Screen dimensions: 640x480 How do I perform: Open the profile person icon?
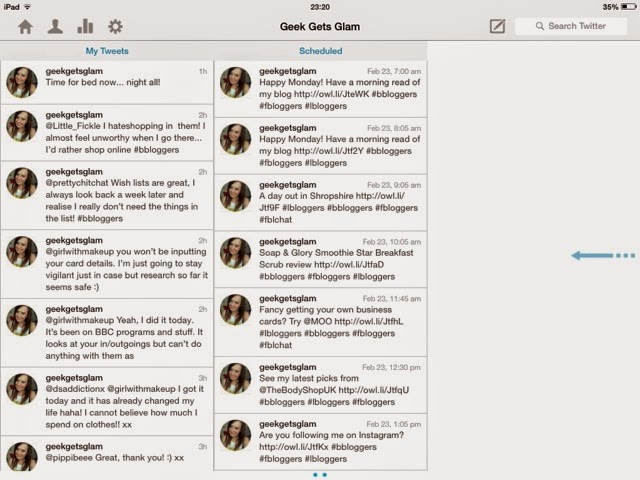55,27
